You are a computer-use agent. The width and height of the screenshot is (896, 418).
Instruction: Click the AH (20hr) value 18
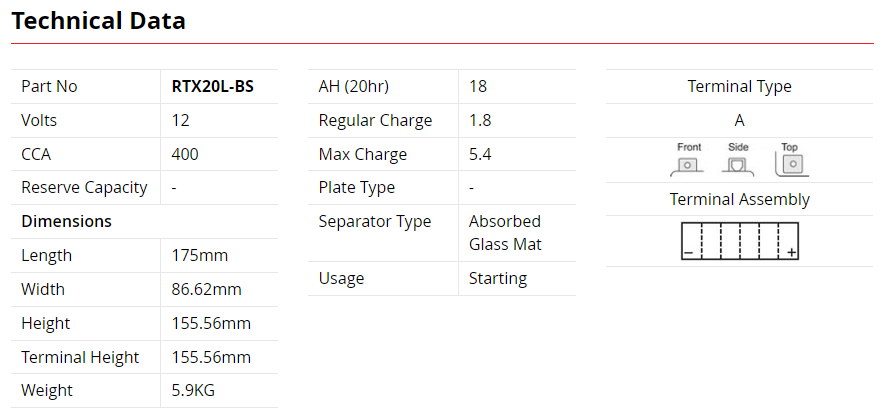click(x=478, y=86)
